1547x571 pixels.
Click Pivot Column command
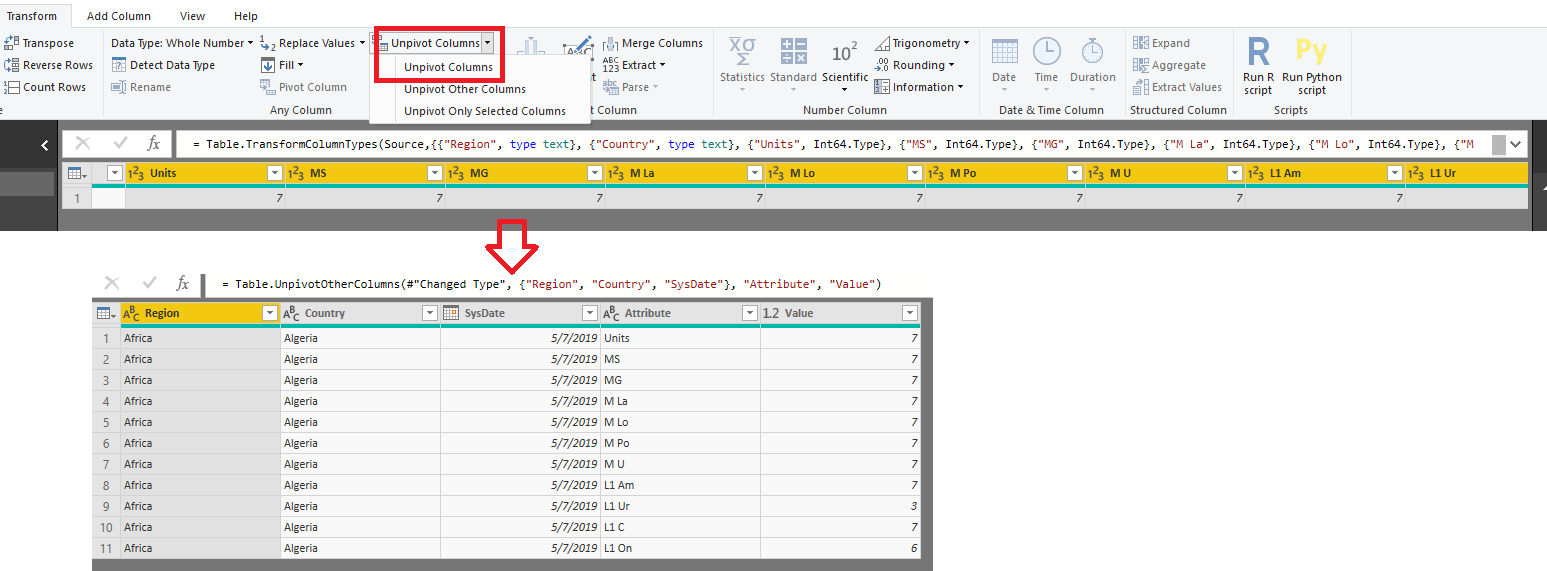point(303,87)
